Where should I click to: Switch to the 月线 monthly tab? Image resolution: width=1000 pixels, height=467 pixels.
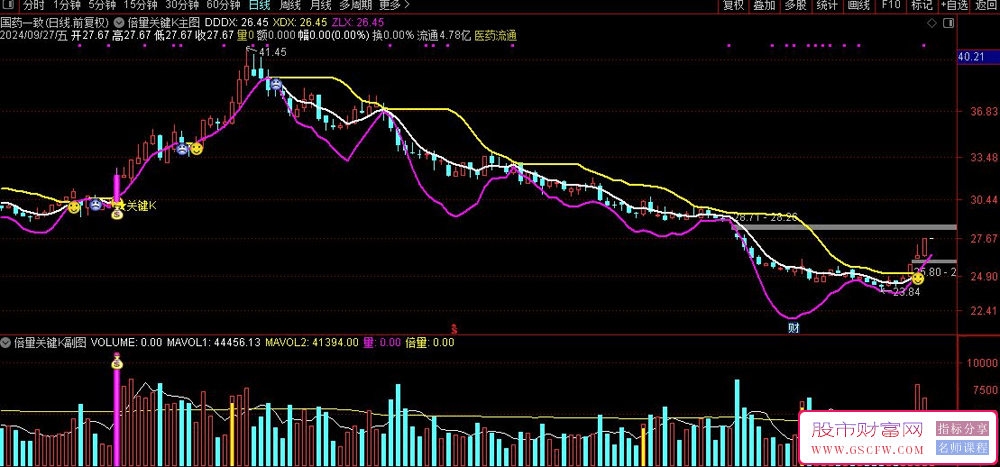point(320,6)
